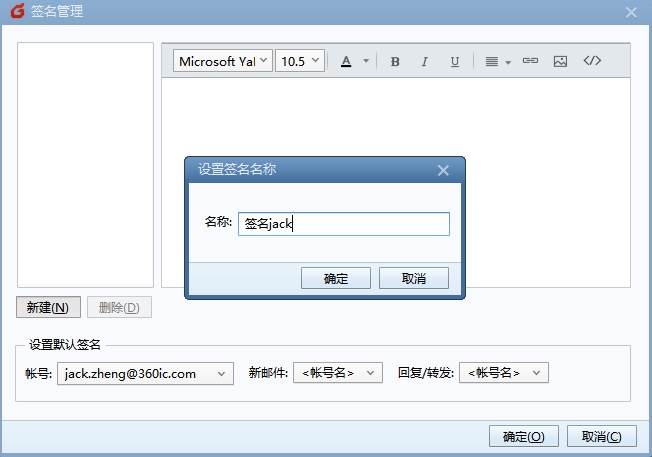Open the font color dropdown arrow
Viewport: 652px width, 457px height.
click(366, 62)
